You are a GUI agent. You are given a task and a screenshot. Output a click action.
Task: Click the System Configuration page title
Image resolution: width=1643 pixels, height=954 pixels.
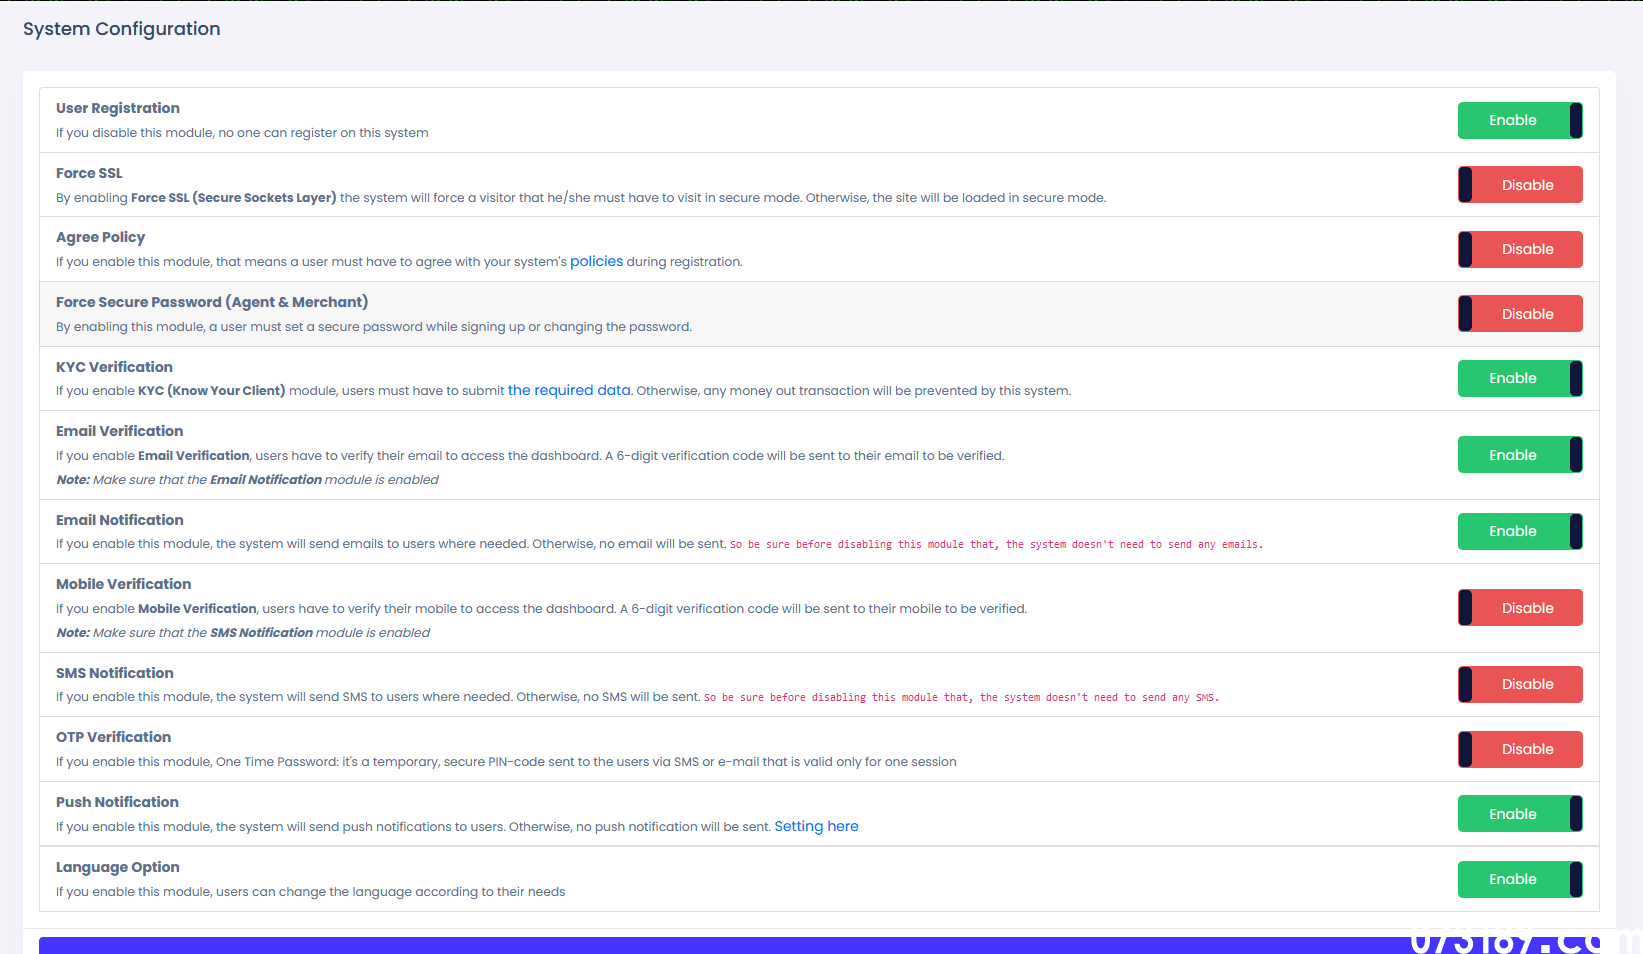122,29
